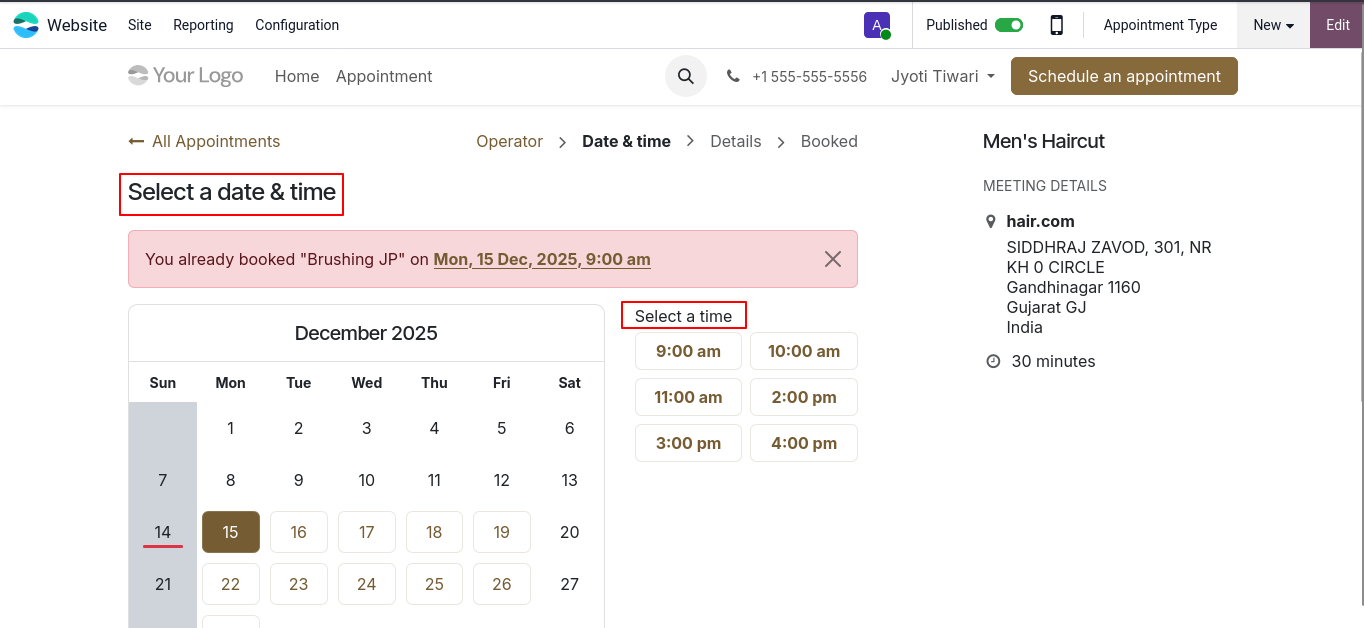1364x628 pixels.
Task: Expand the New dropdown button
Action: 1273,25
